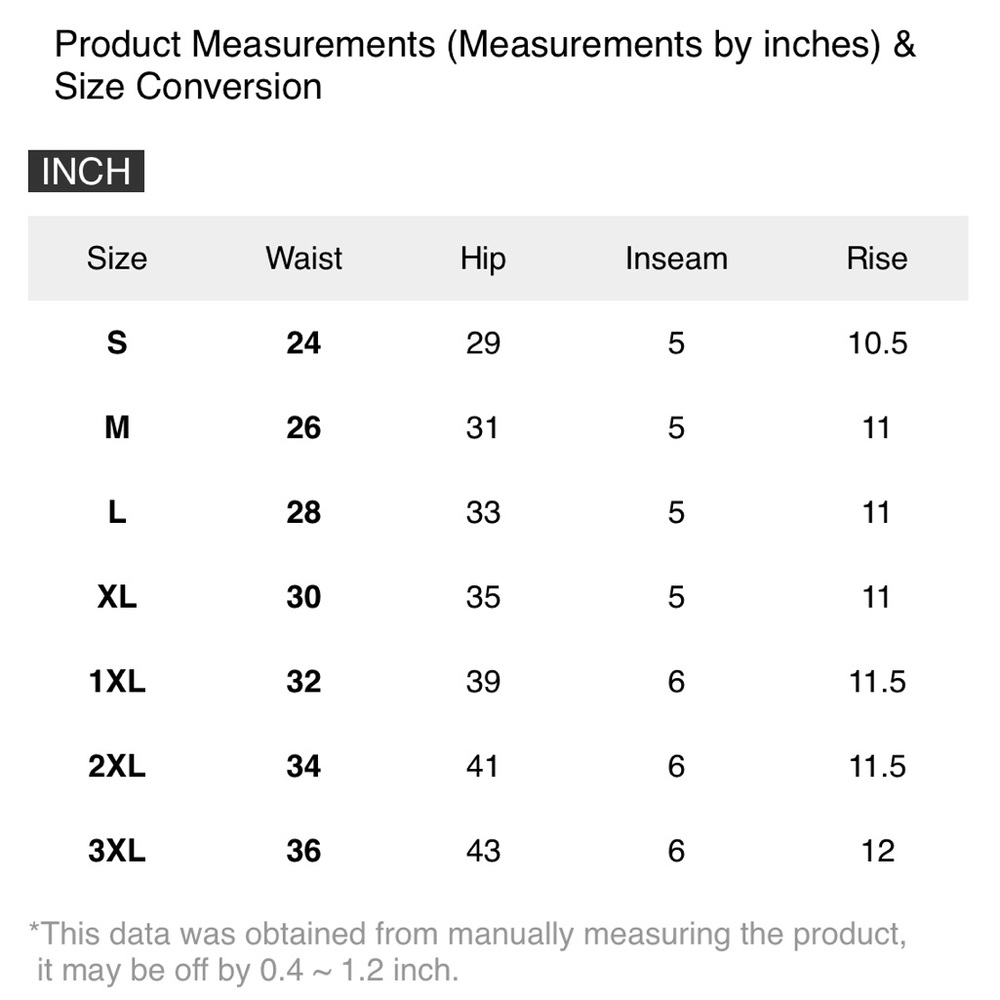The image size is (1000, 1000).
Task: Click waist value 36 for size 3XL
Action: click(304, 851)
